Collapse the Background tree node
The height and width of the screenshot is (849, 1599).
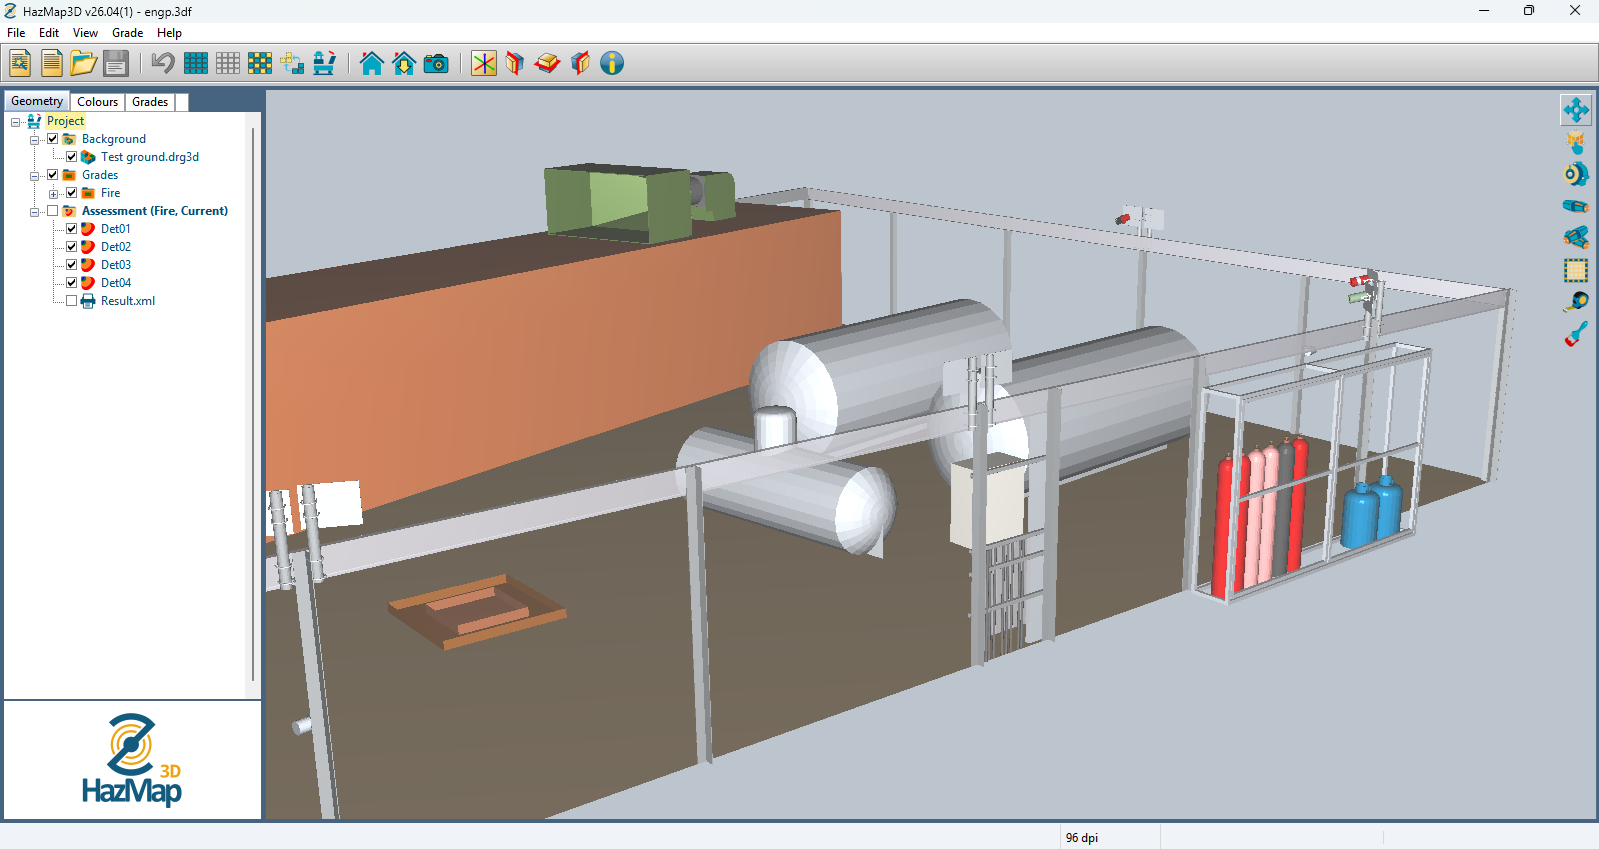35,140
